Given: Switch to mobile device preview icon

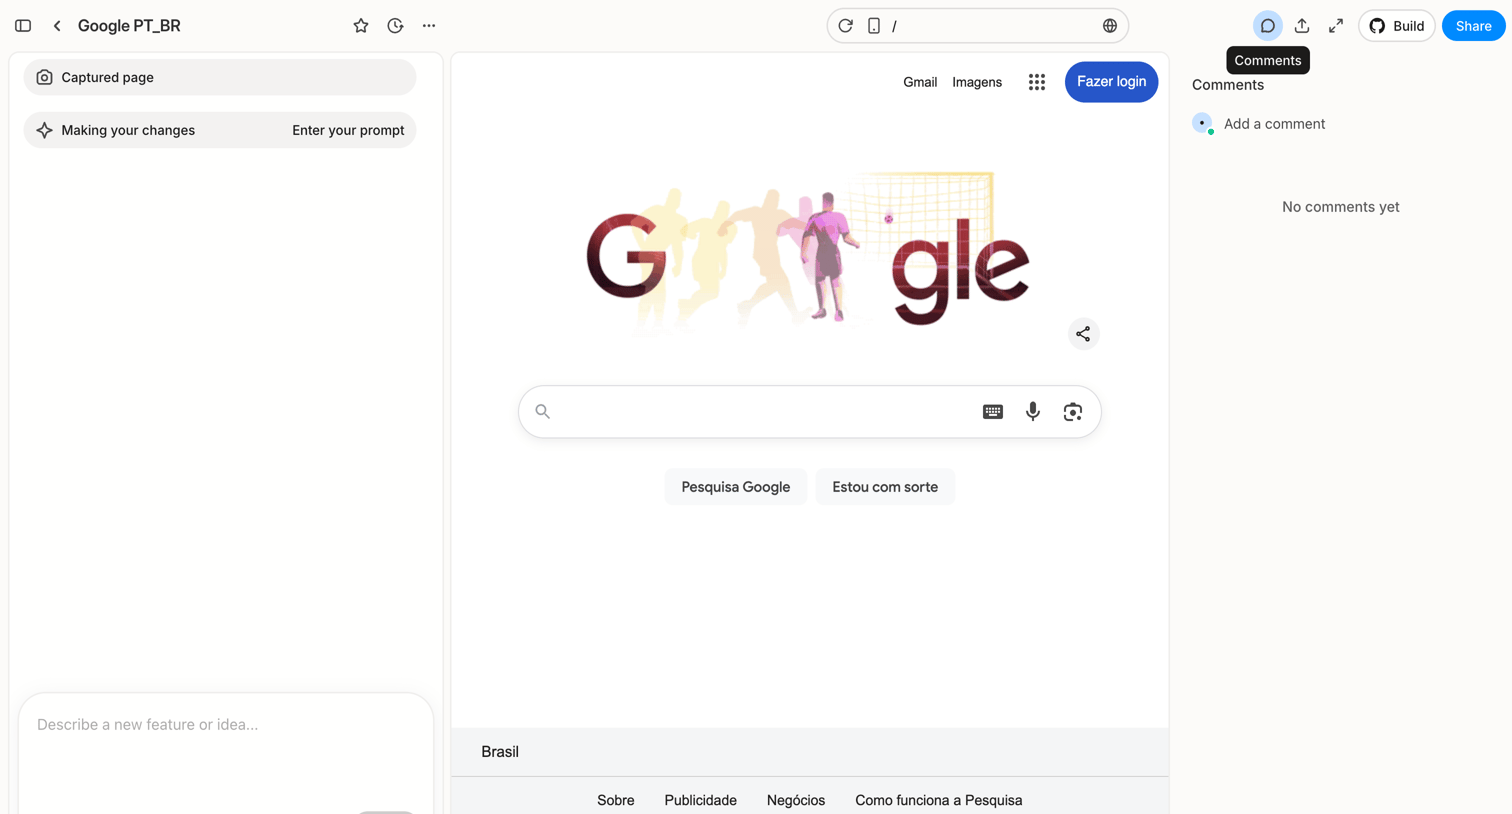Looking at the screenshot, I should tap(874, 26).
